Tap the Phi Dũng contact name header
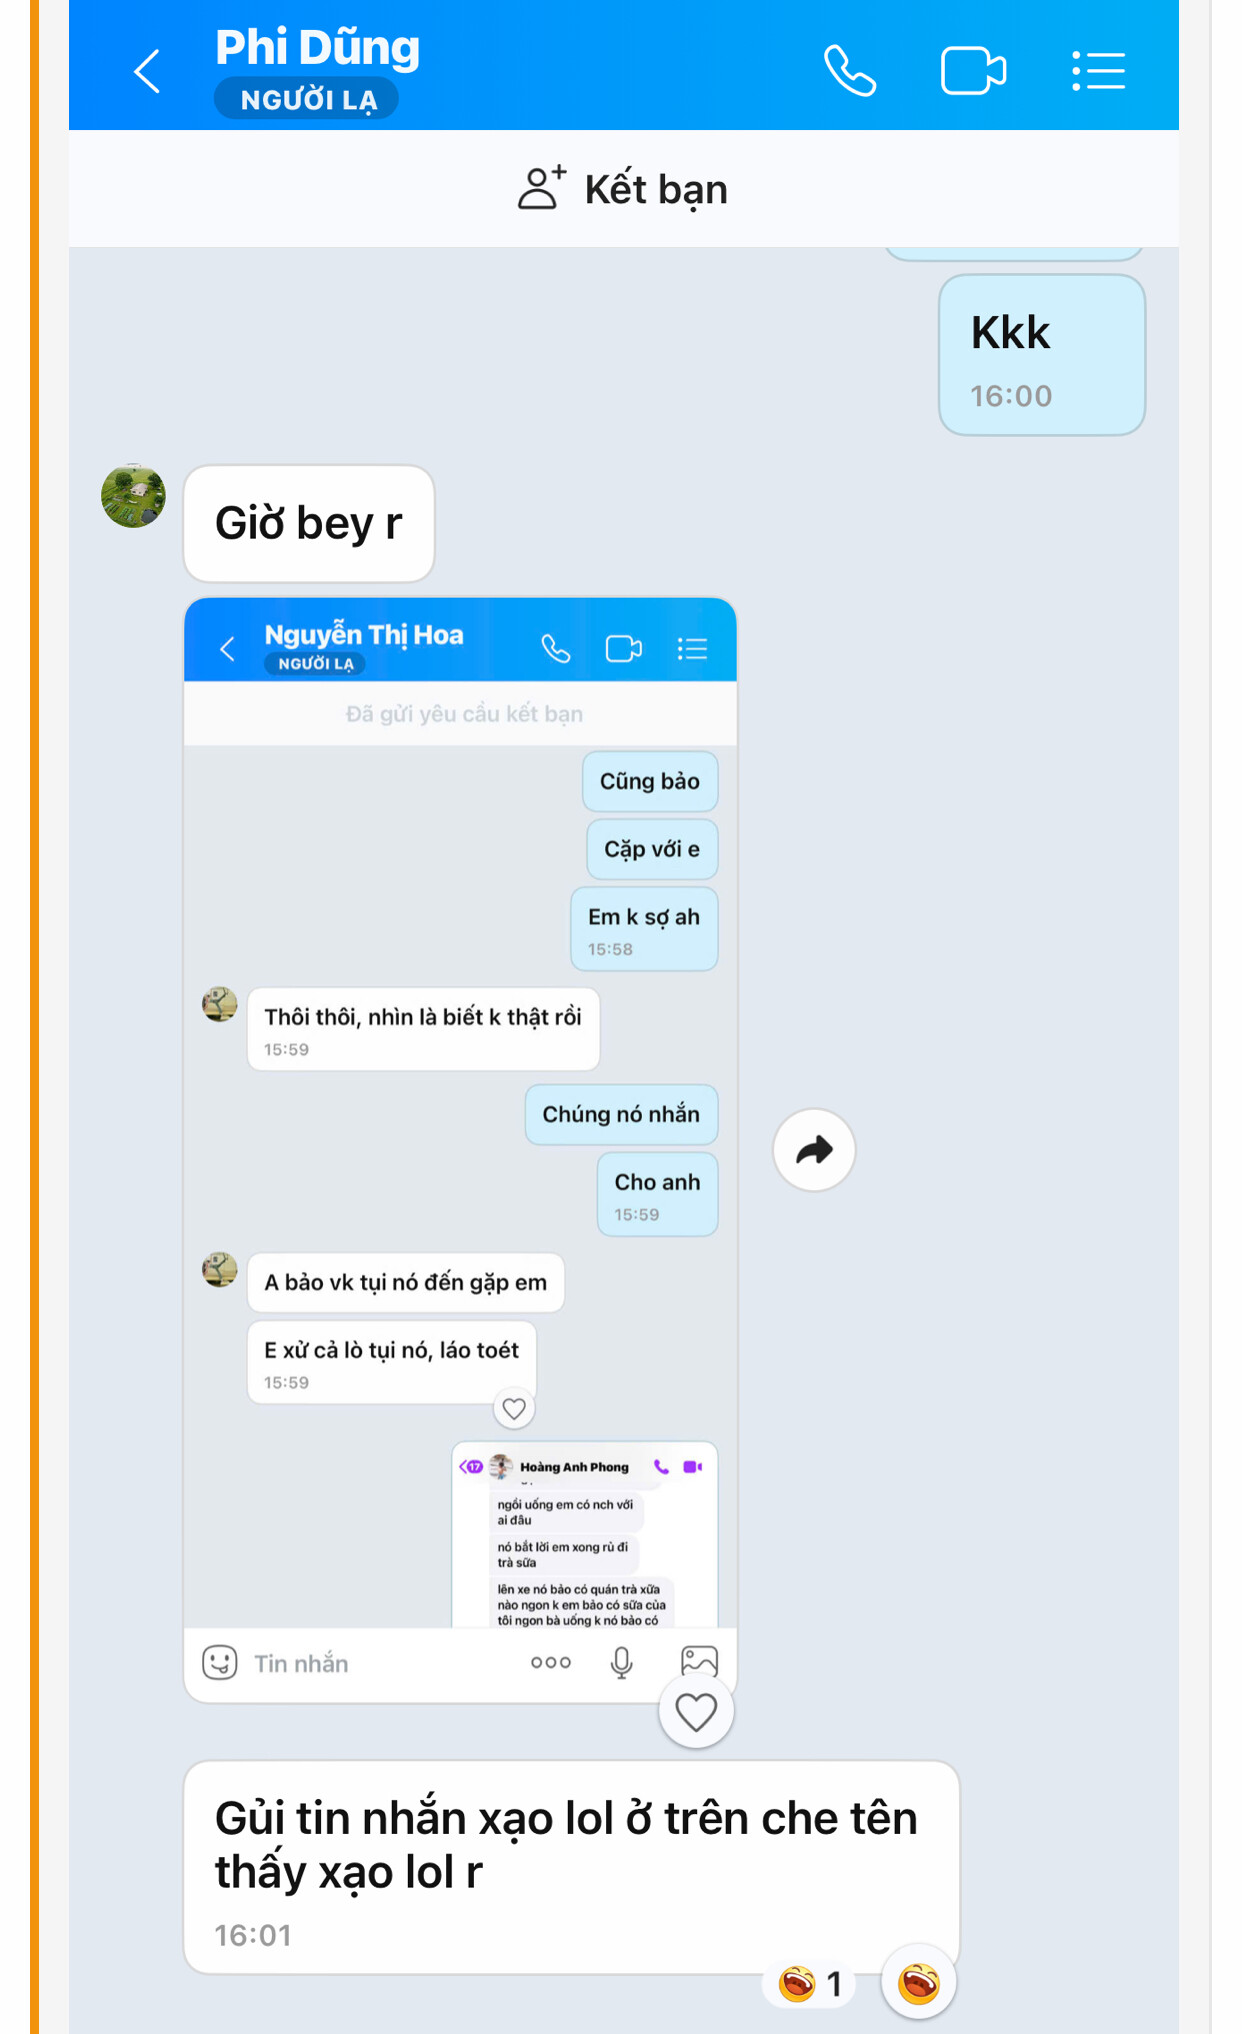1242x2034 pixels. pyautogui.click(x=318, y=47)
